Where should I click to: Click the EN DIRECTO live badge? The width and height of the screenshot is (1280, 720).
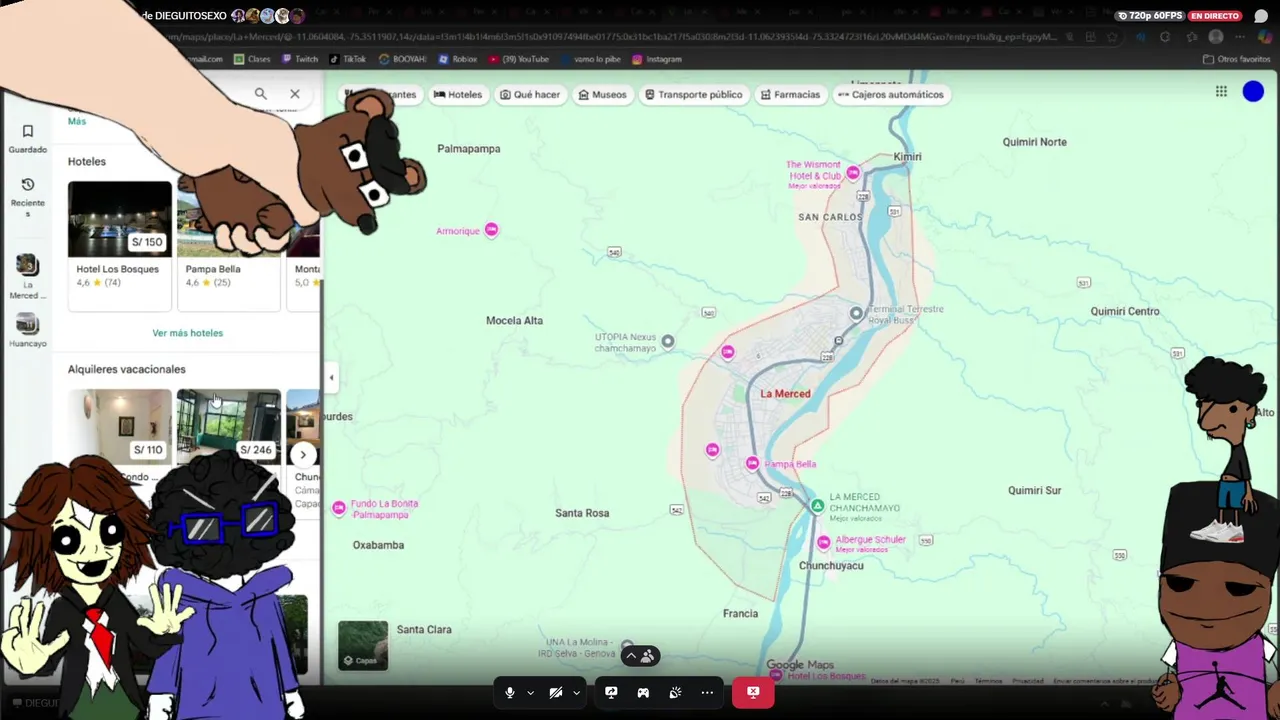click(1215, 16)
